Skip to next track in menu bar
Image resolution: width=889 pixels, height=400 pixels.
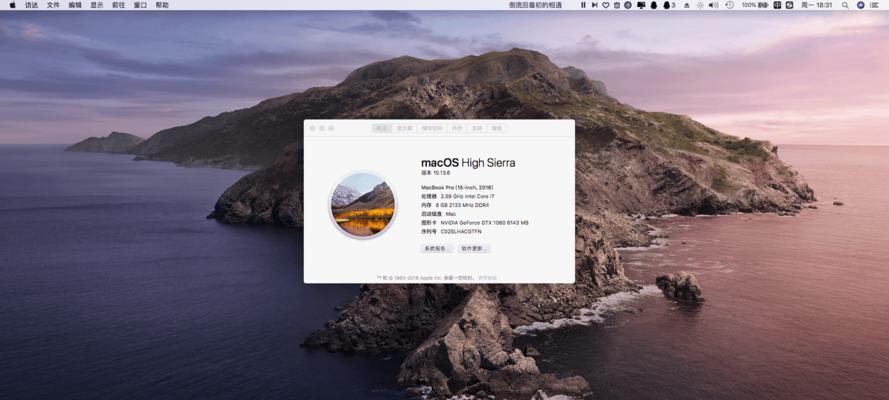(594, 5)
